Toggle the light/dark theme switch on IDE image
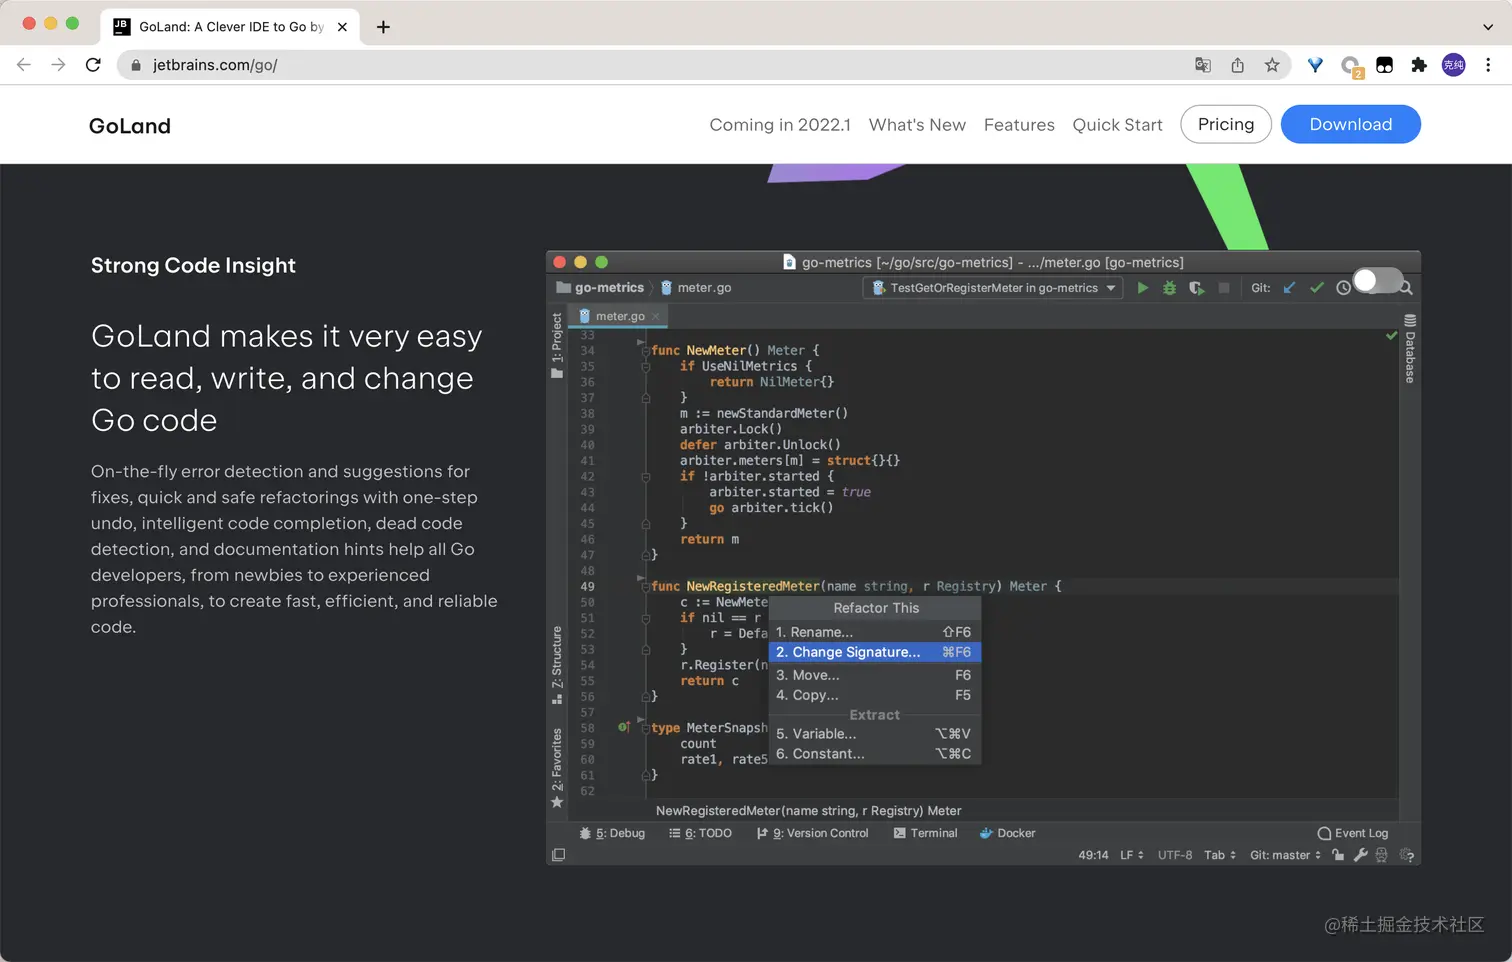The height and width of the screenshot is (962, 1512). pyautogui.click(x=1377, y=281)
